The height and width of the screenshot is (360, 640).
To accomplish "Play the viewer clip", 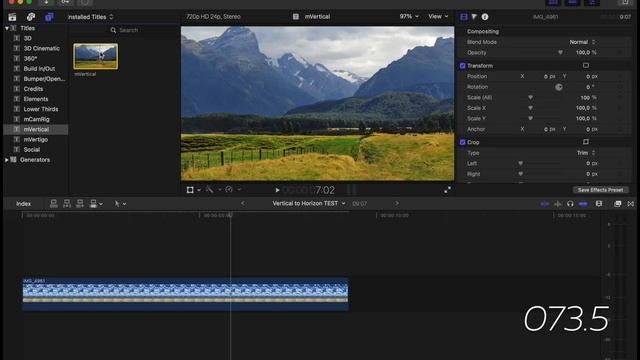I will coord(277,190).
